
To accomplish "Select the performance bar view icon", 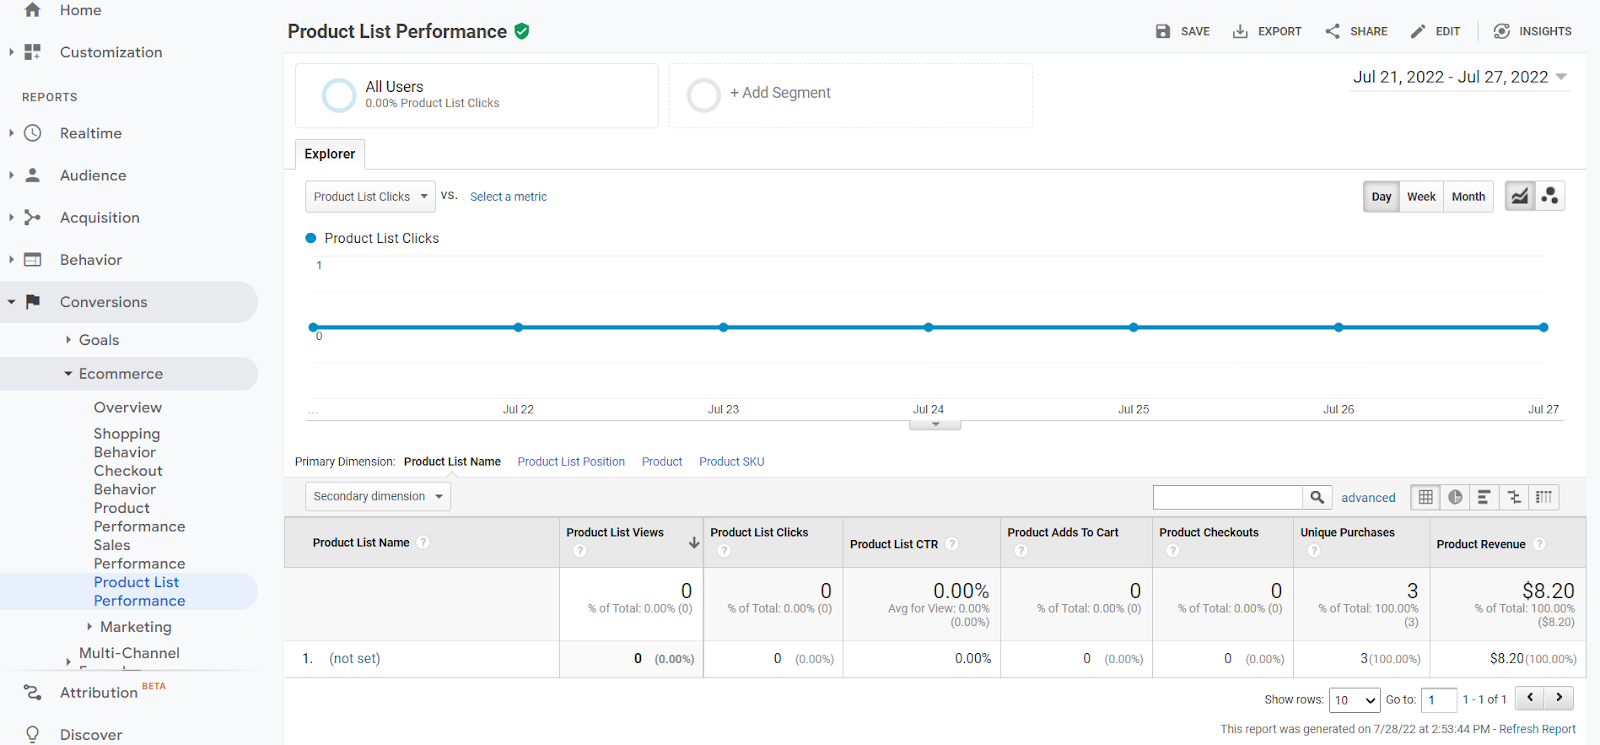I will pyautogui.click(x=1485, y=497).
